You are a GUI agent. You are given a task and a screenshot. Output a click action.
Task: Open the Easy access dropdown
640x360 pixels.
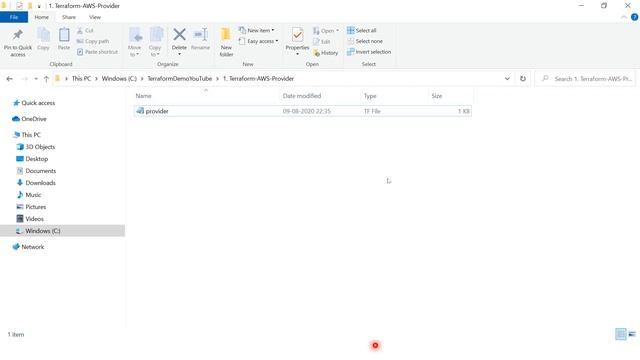258,41
